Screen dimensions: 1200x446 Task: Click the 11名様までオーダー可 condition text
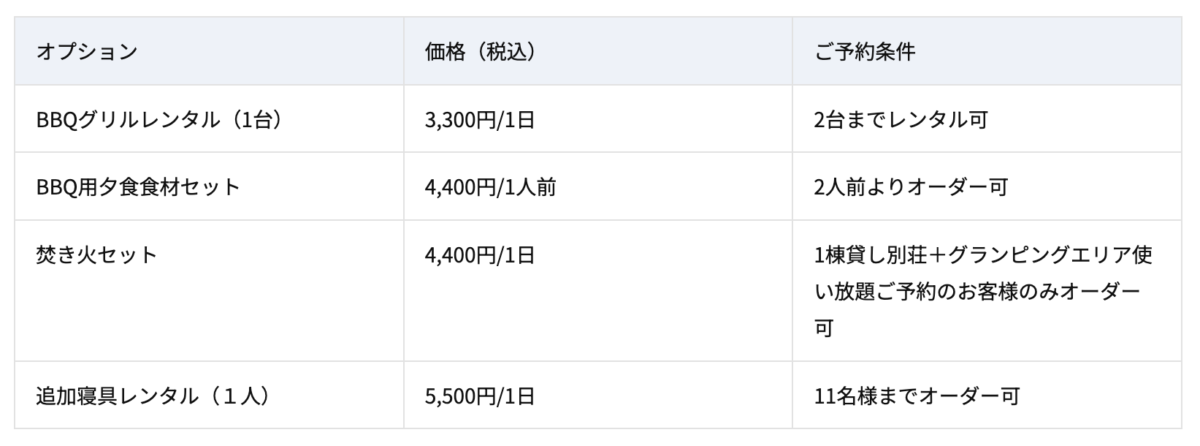click(x=917, y=396)
